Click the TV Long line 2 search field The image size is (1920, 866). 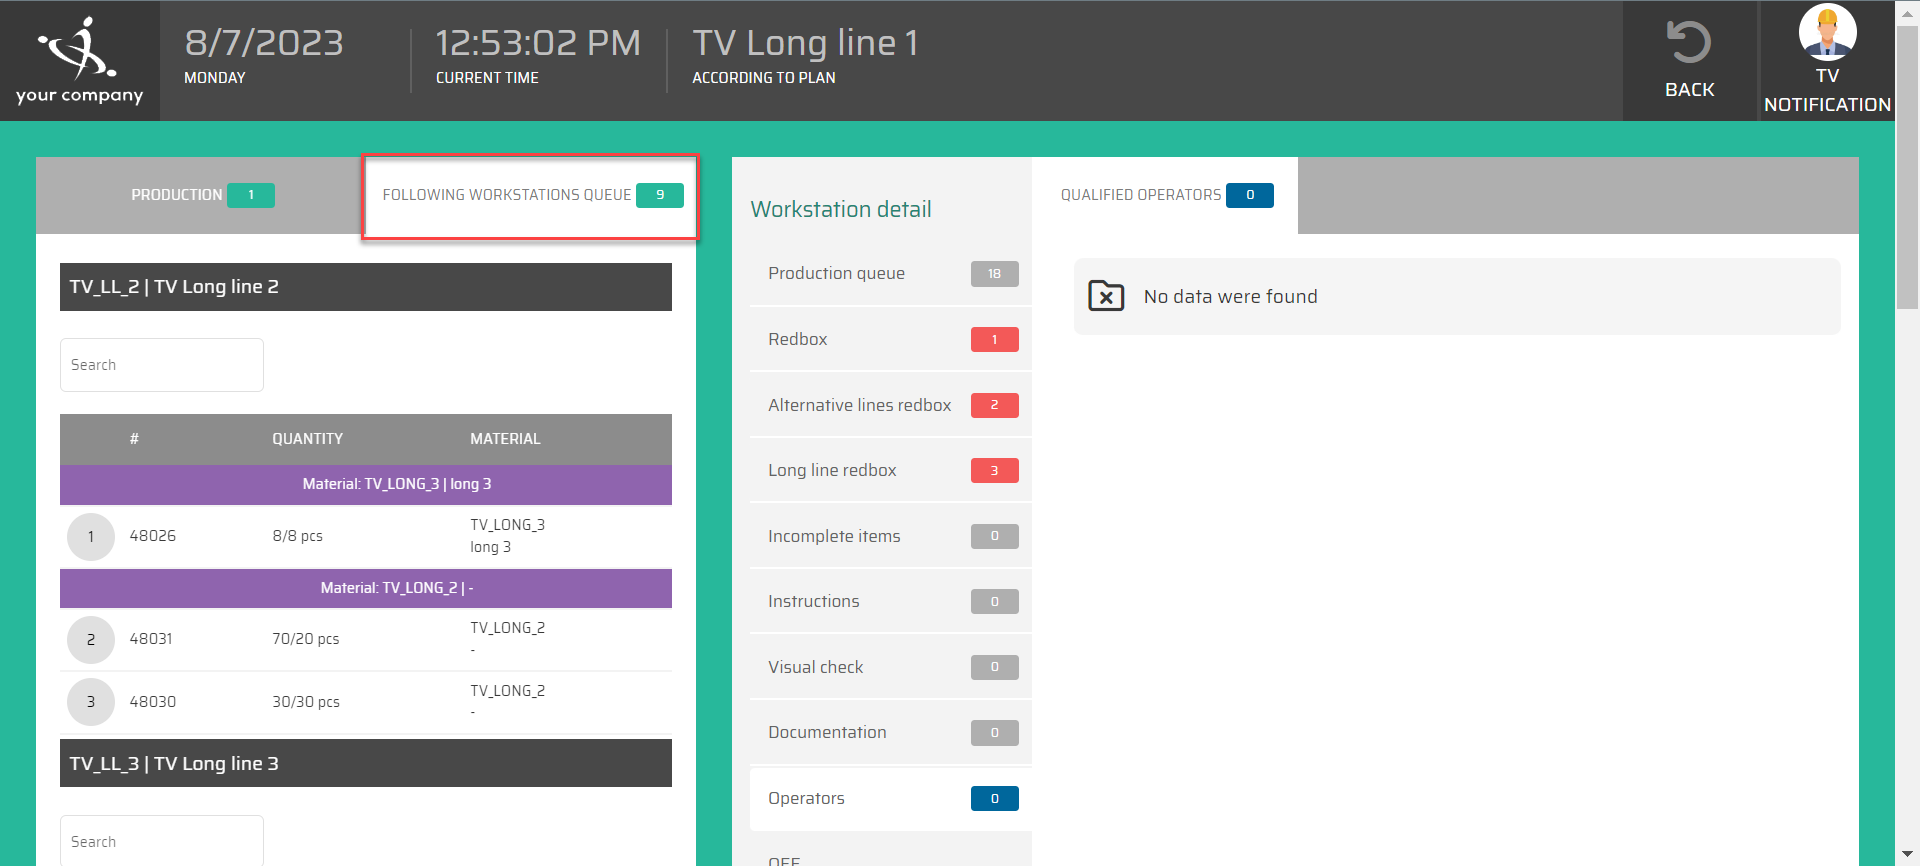pyautogui.click(x=162, y=365)
